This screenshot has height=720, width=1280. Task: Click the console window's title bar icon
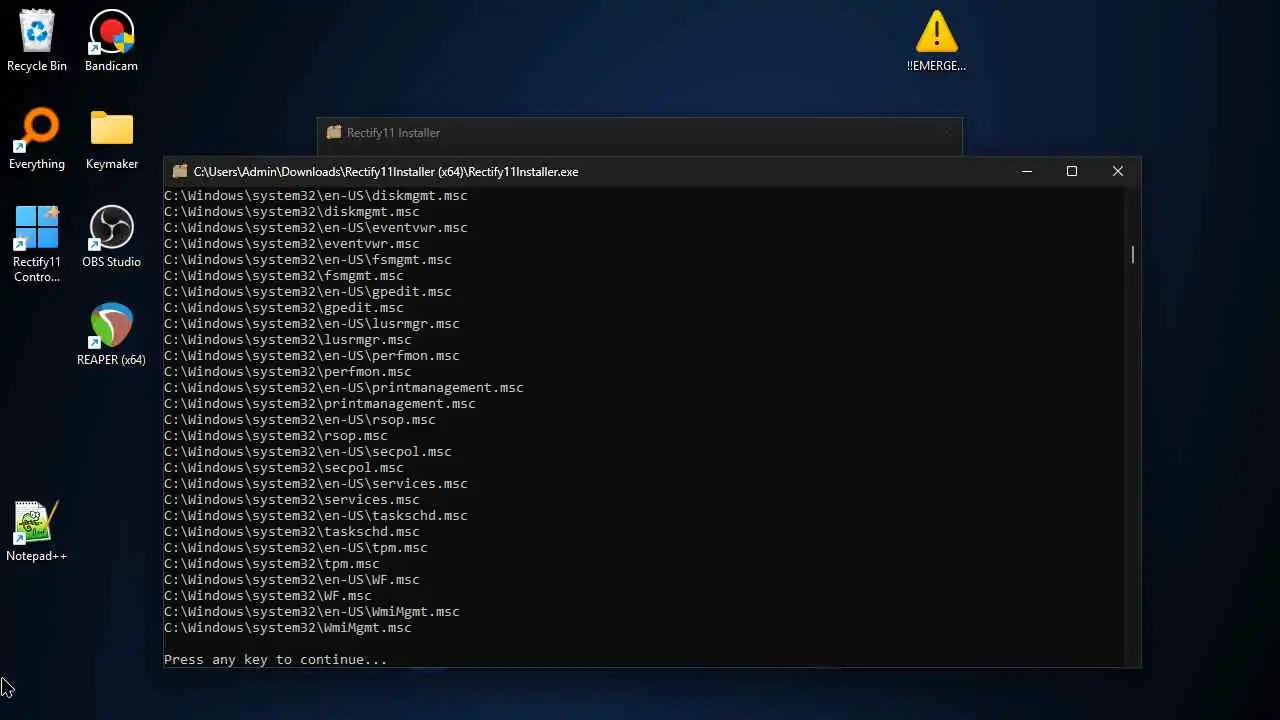click(180, 171)
